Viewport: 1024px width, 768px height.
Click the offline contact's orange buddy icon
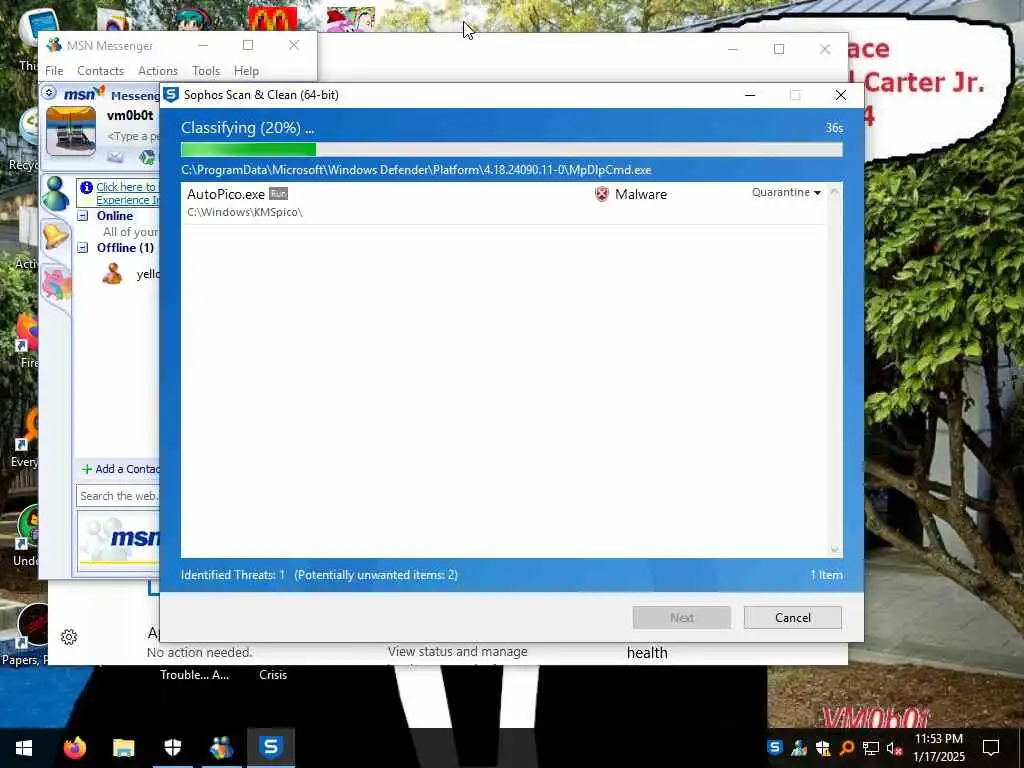(x=112, y=273)
